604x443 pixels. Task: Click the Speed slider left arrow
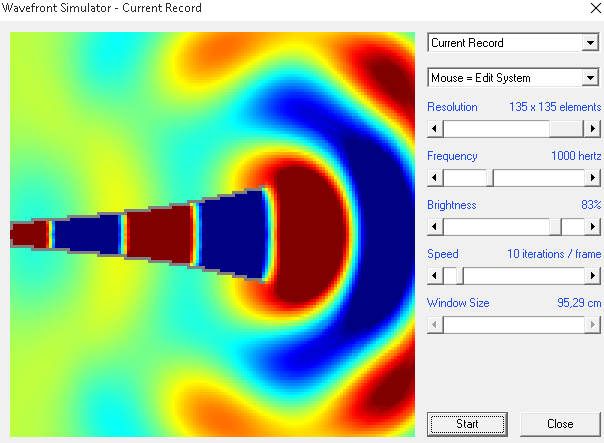[x=435, y=275]
